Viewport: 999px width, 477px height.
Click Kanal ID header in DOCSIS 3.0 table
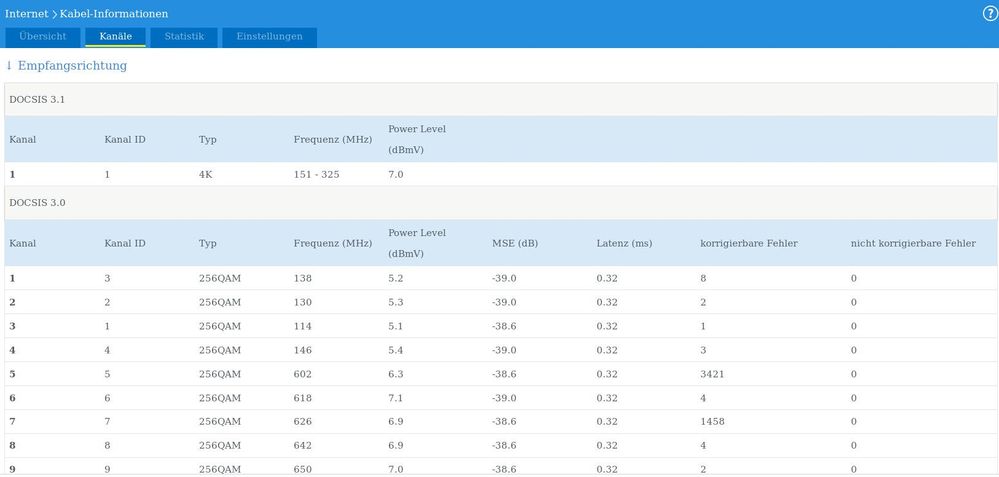(x=125, y=243)
